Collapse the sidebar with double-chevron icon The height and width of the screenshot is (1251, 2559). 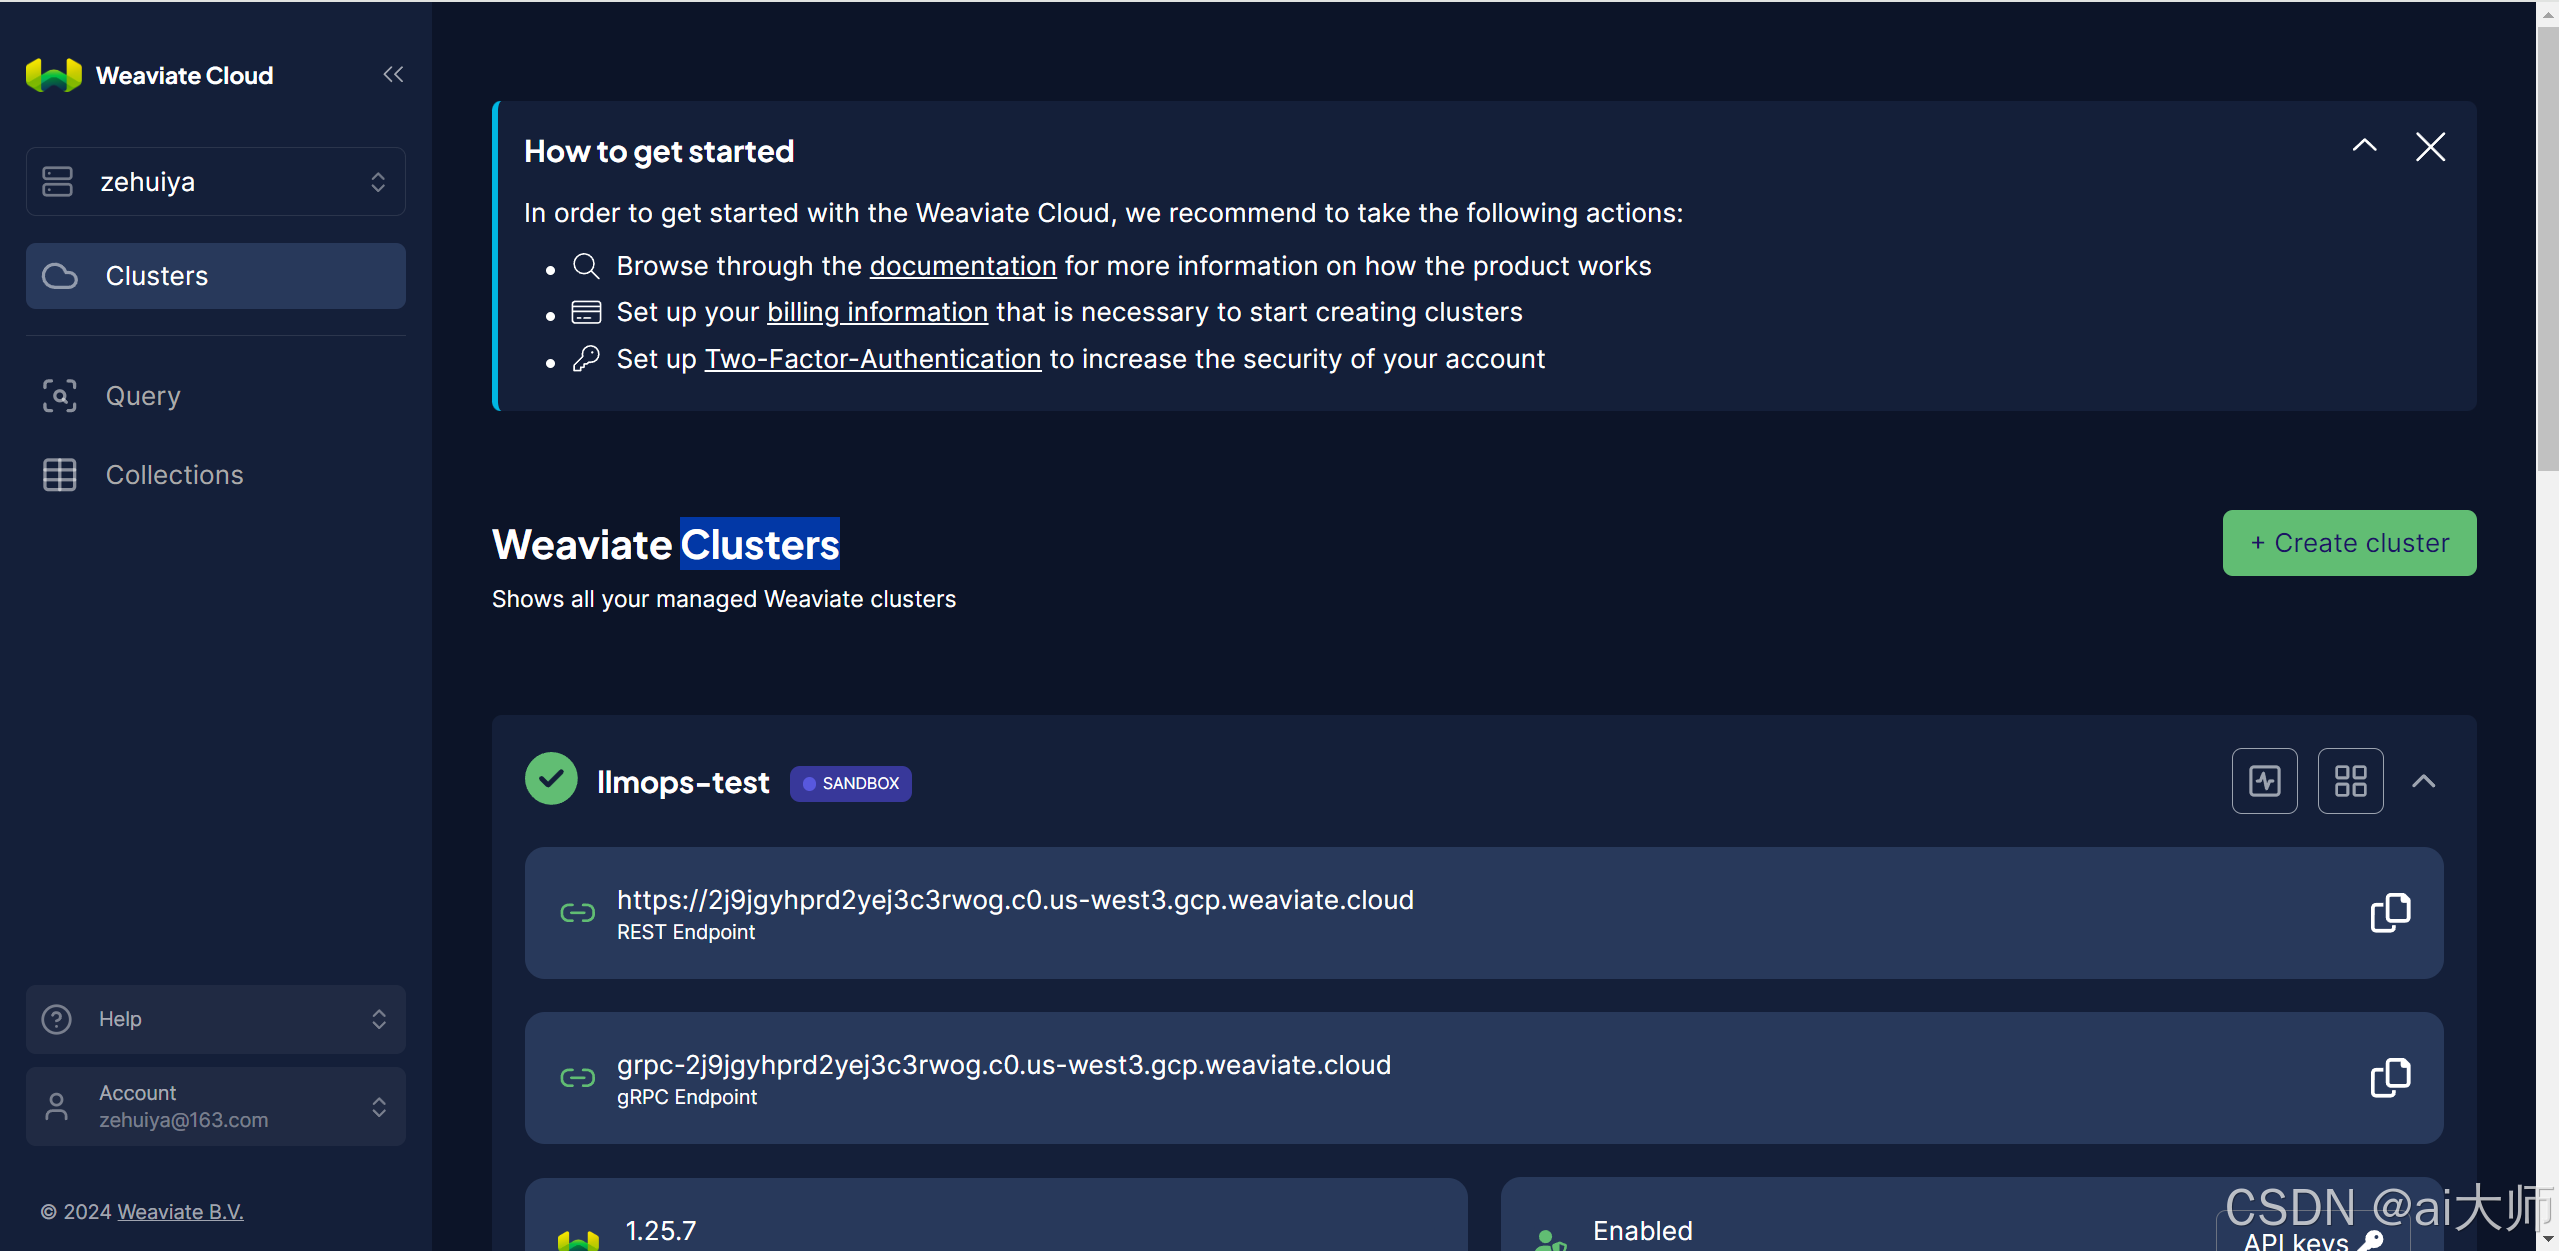coord(393,75)
